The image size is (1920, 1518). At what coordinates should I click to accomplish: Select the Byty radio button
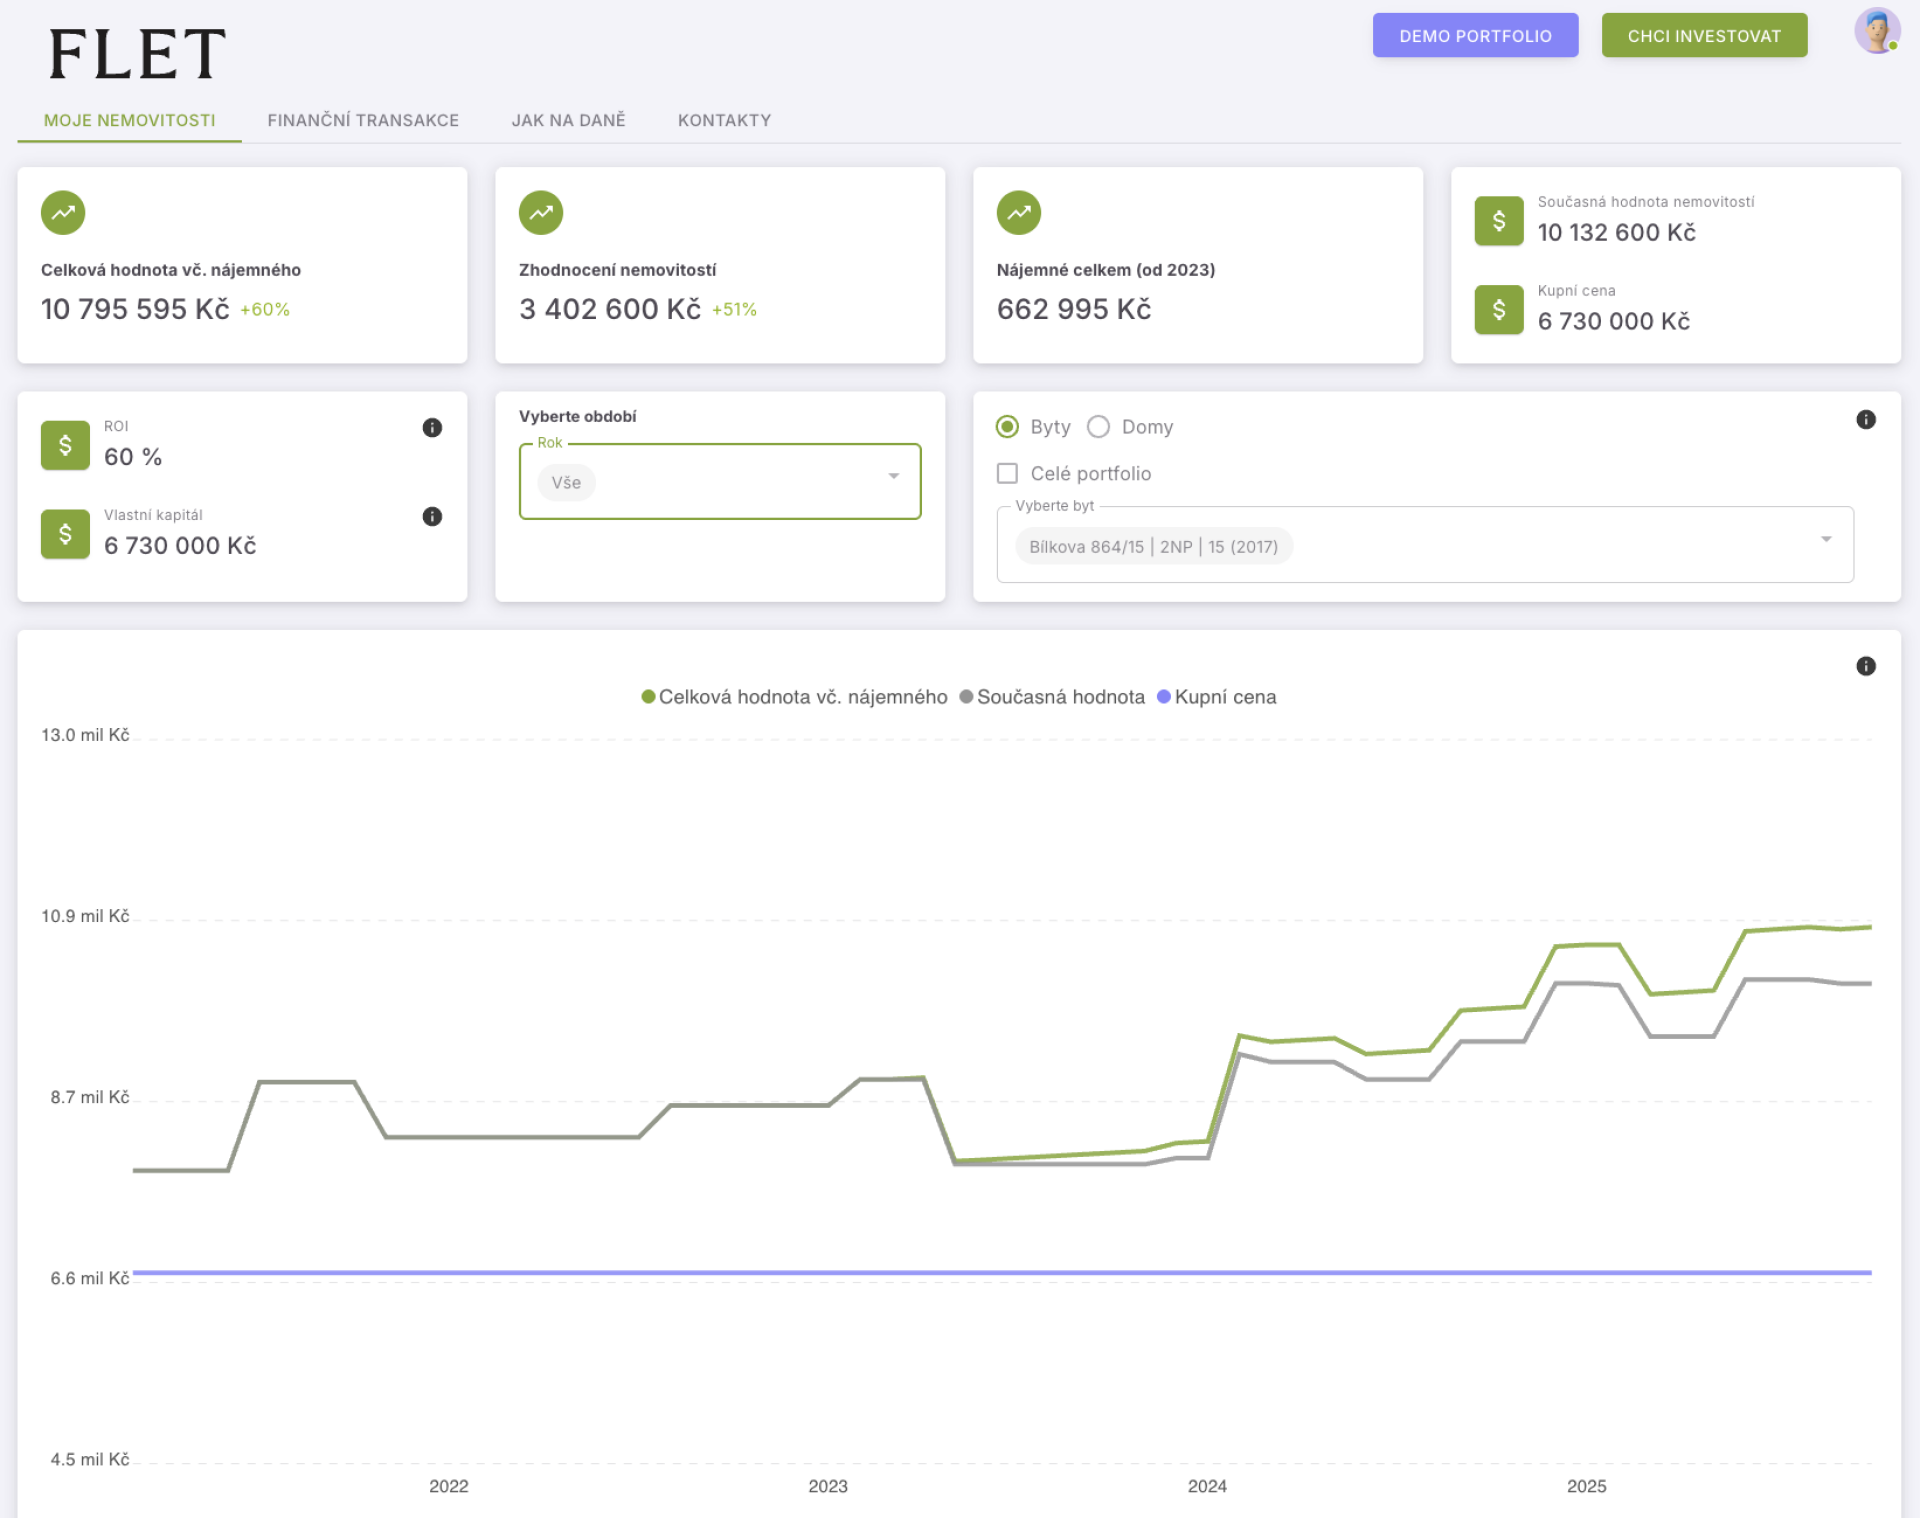(1007, 427)
